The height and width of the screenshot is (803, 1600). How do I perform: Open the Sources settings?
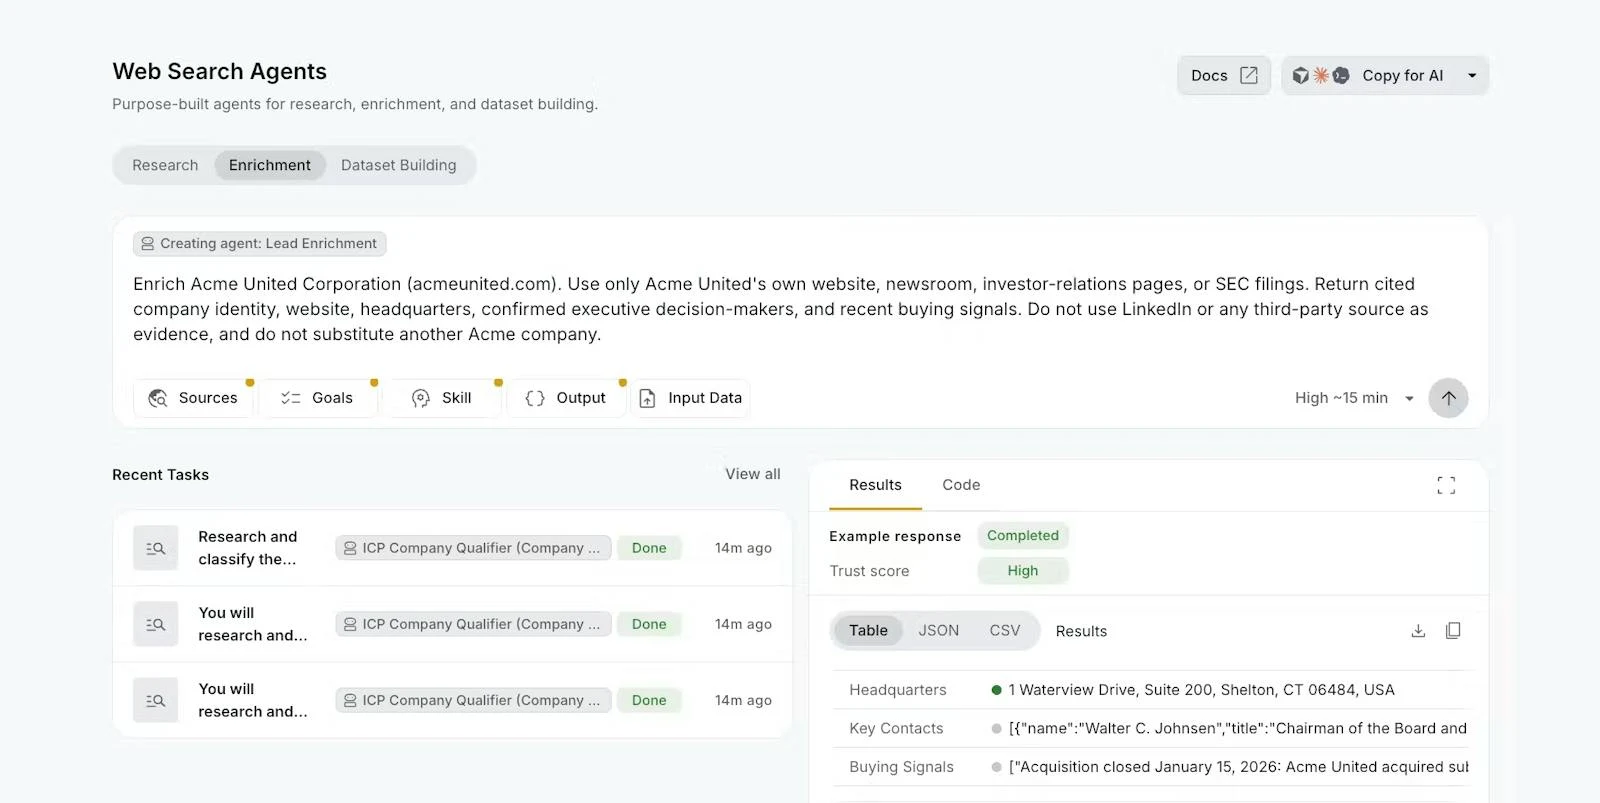tap(193, 398)
